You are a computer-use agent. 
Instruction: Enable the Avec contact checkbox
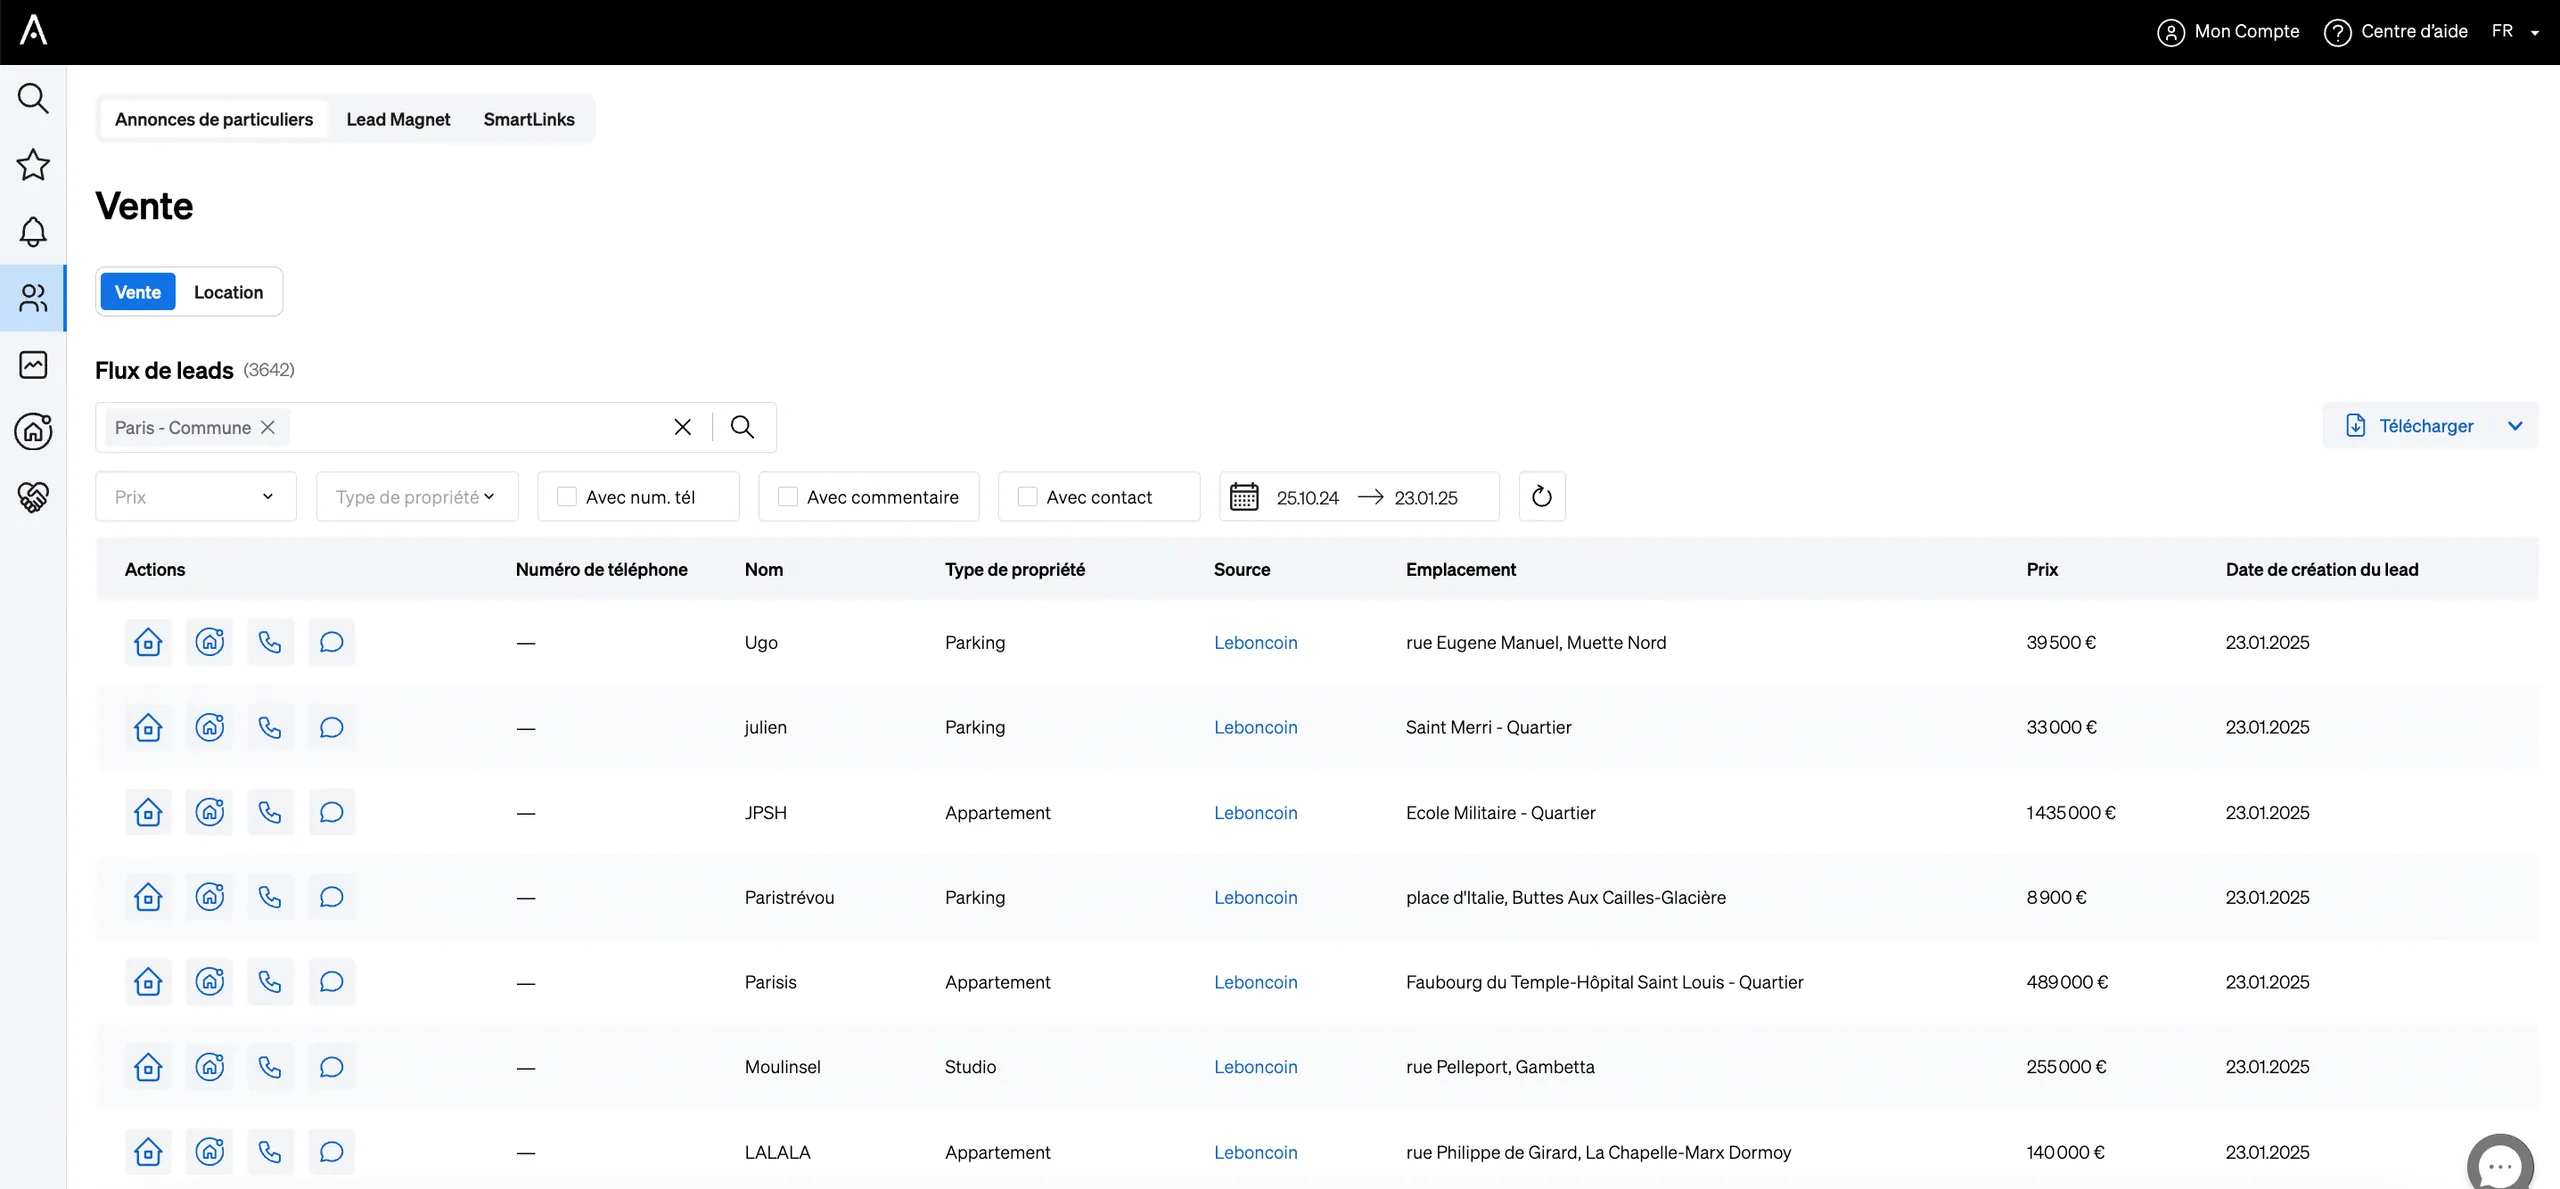point(1027,496)
